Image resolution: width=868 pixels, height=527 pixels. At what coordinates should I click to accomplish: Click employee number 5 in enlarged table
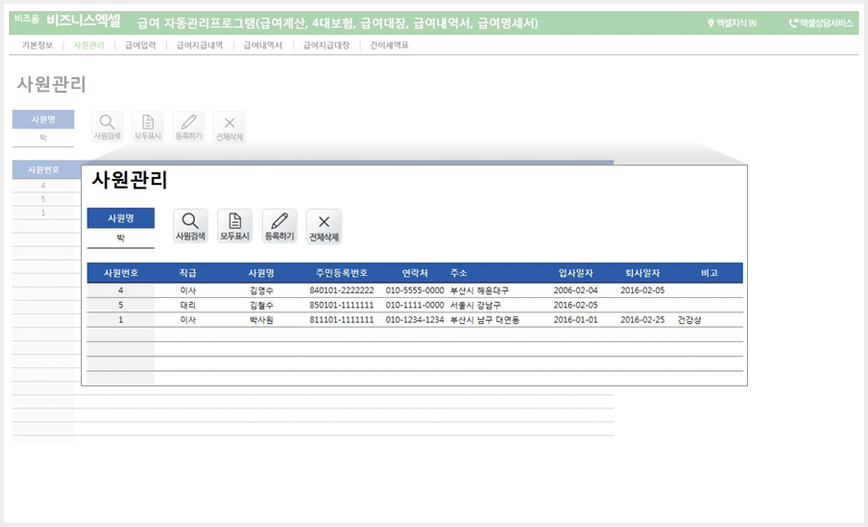121,306
